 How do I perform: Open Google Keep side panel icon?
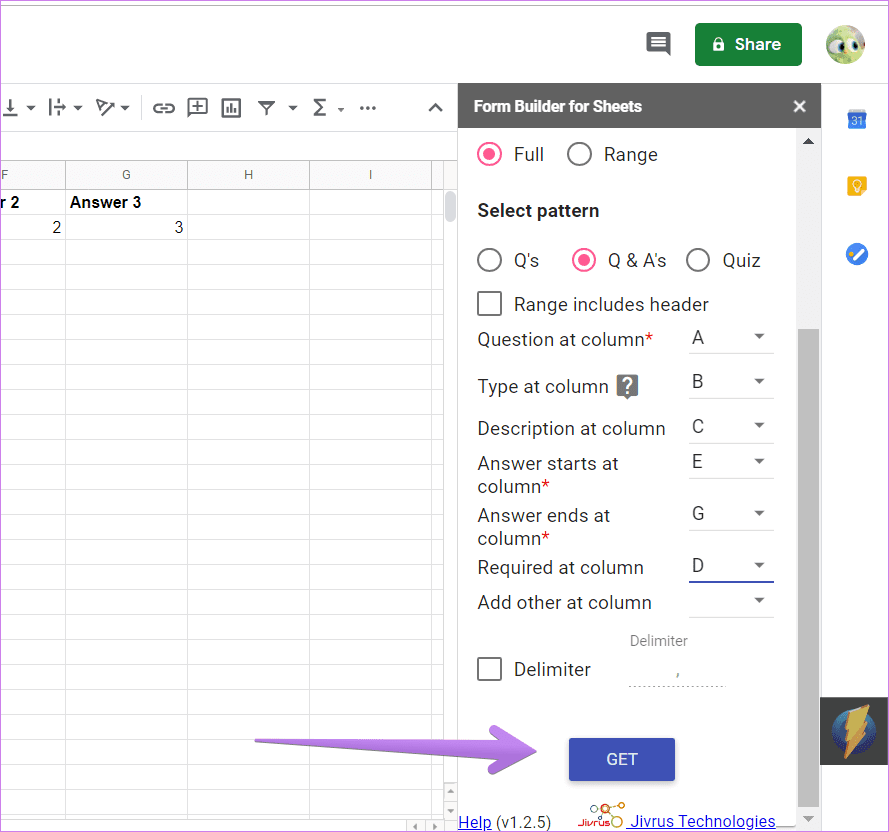coord(857,186)
